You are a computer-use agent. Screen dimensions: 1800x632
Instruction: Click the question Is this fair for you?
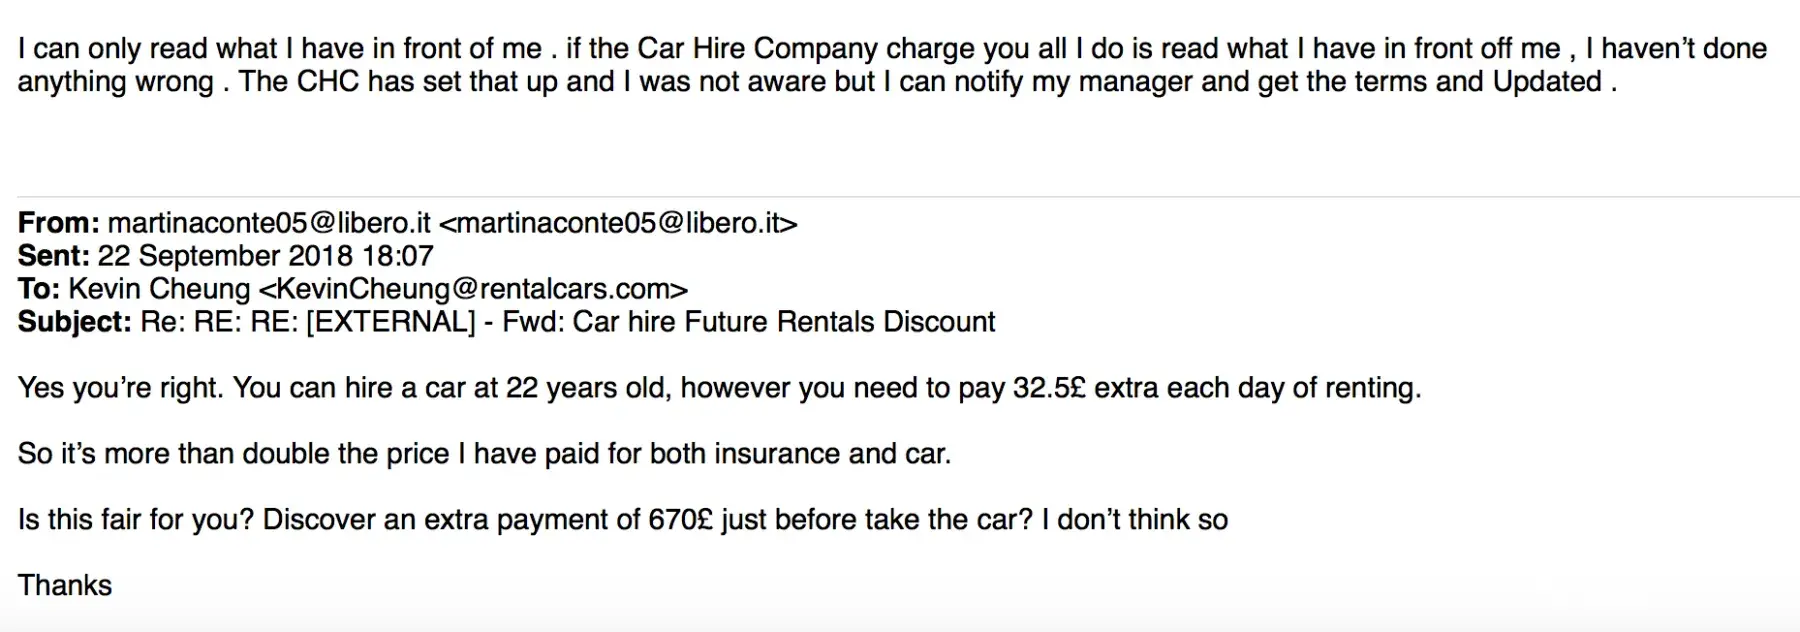[x=136, y=520]
